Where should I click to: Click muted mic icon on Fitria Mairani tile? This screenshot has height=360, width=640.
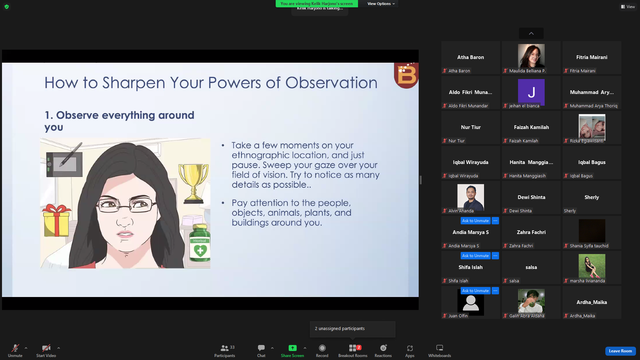[x=566, y=71]
